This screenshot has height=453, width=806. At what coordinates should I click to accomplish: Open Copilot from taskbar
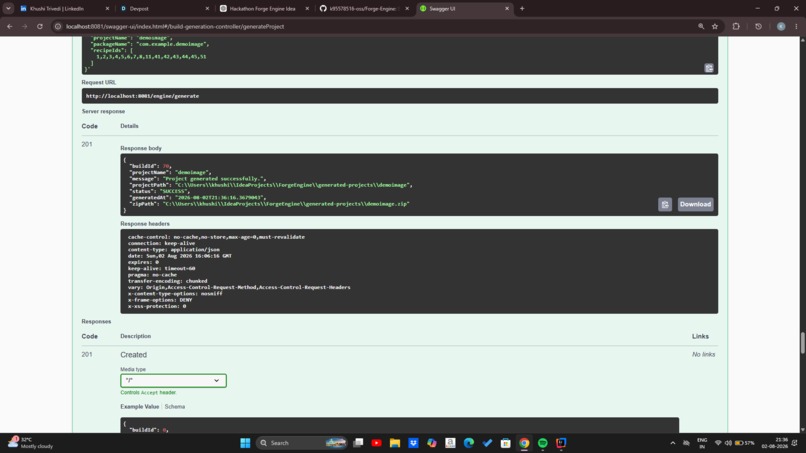click(432, 443)
